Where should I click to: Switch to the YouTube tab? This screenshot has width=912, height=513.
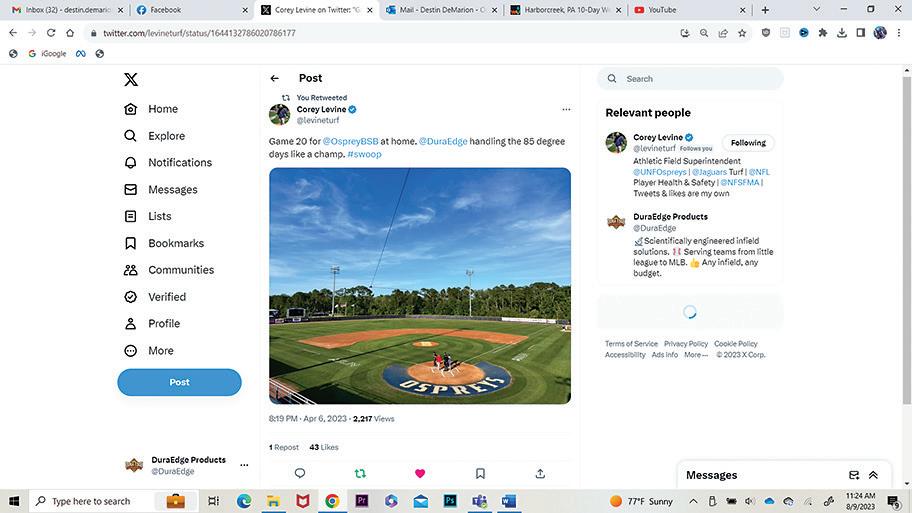[690, 10]
